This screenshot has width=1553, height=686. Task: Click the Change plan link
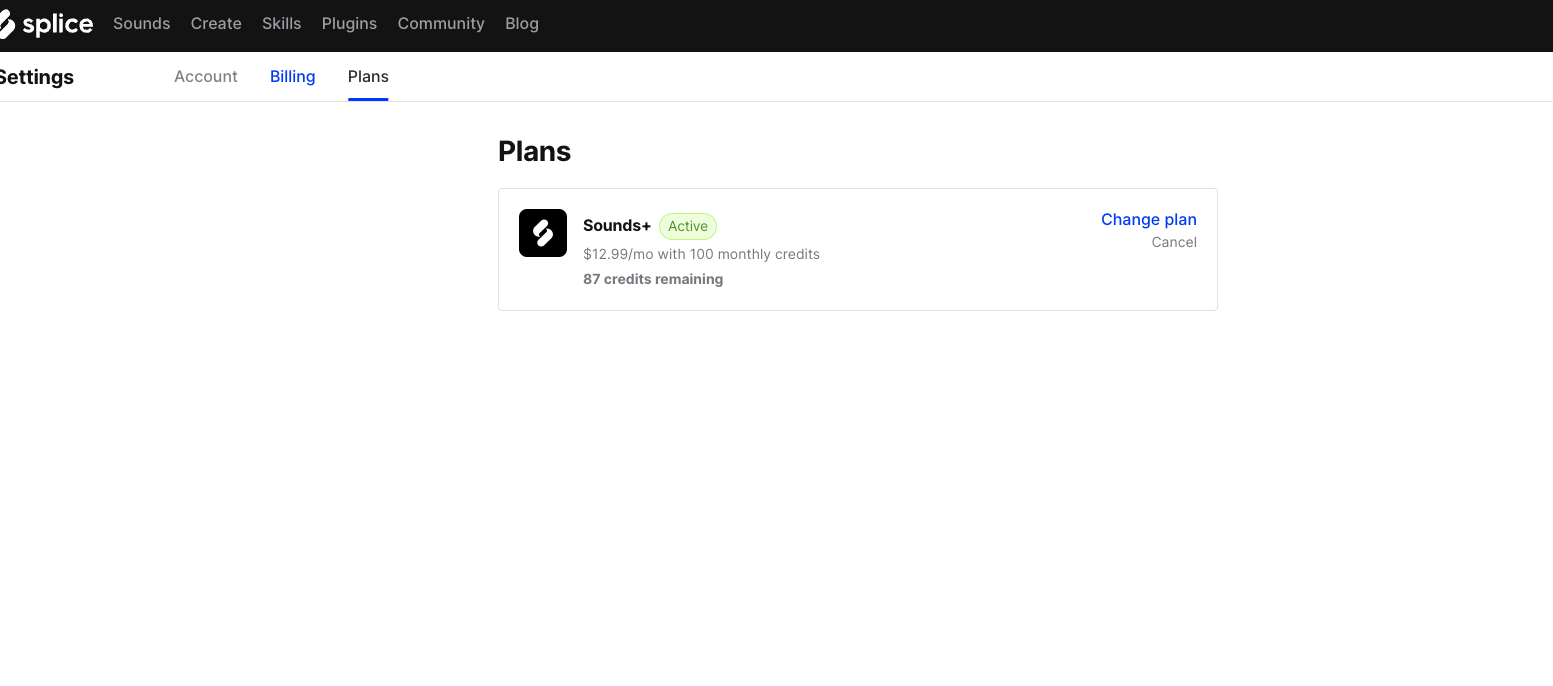coord(1149,219)
